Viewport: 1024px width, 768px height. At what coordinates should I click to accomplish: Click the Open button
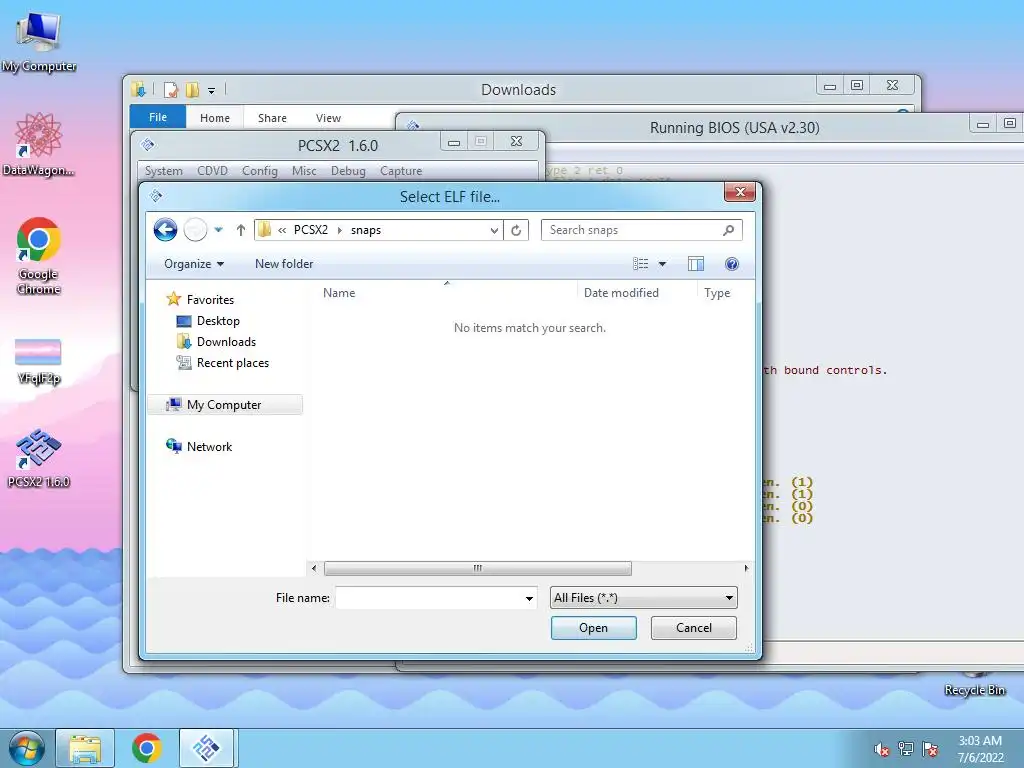(594, 628)
